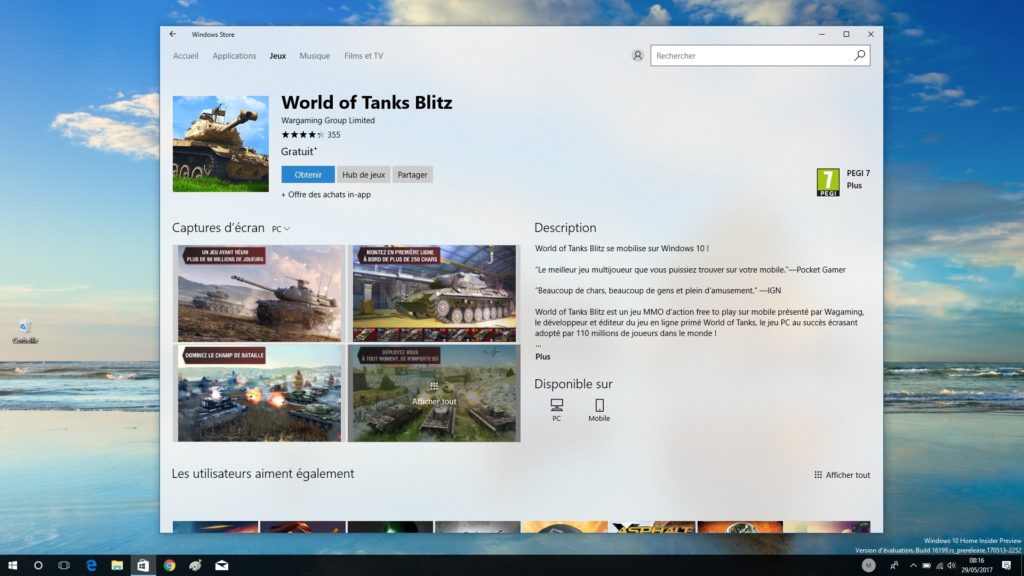Viewport: 1024px width, 576px height.
Task: Click the Windows Store taskbar icon
Action: tap(143, 566)
